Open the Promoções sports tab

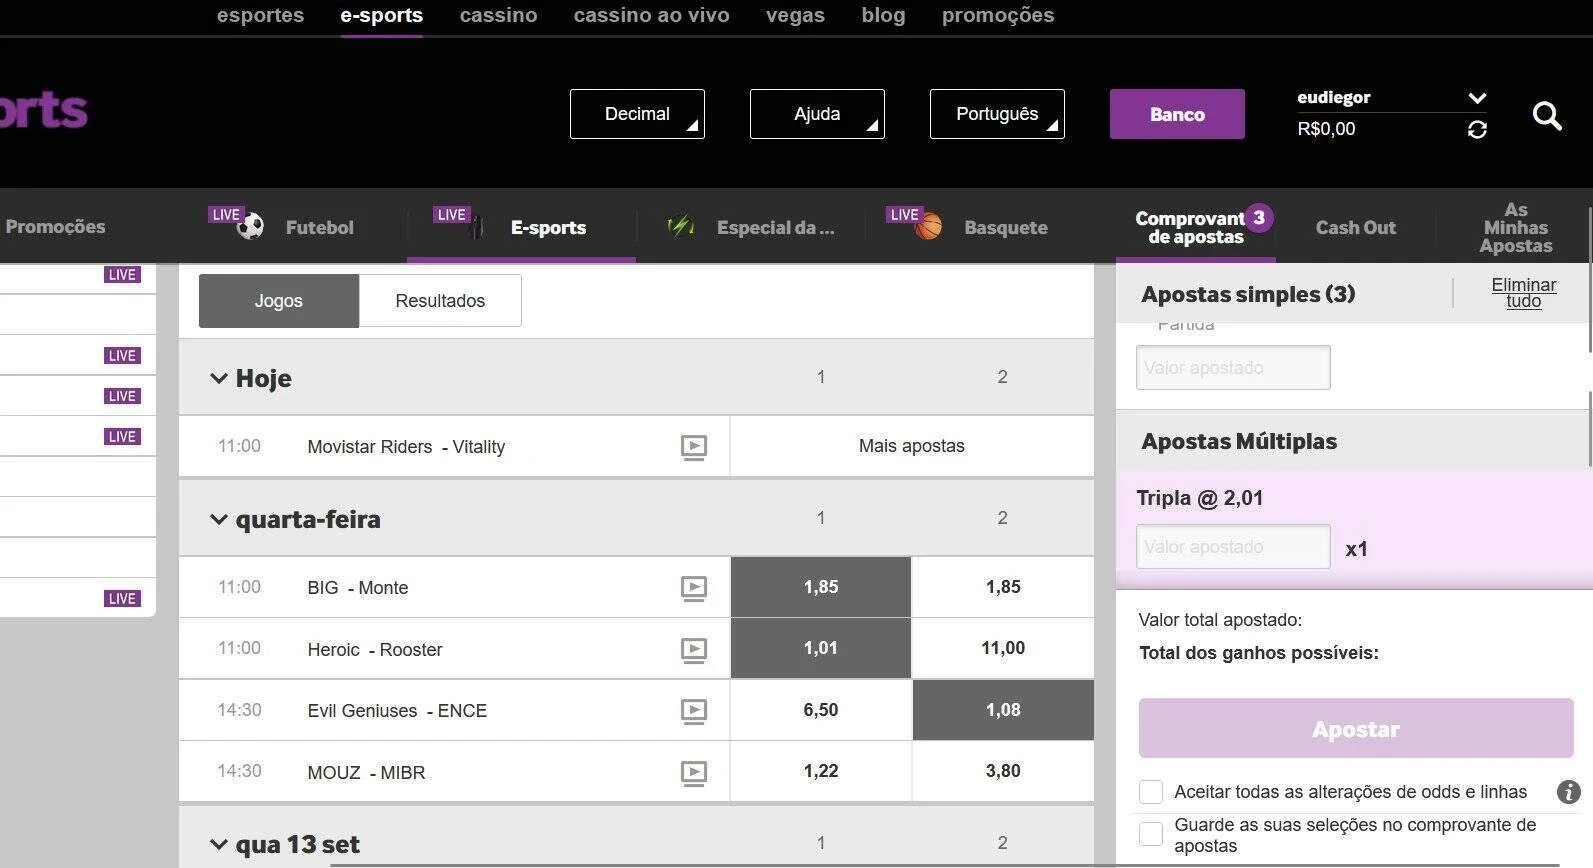point(55,226)
